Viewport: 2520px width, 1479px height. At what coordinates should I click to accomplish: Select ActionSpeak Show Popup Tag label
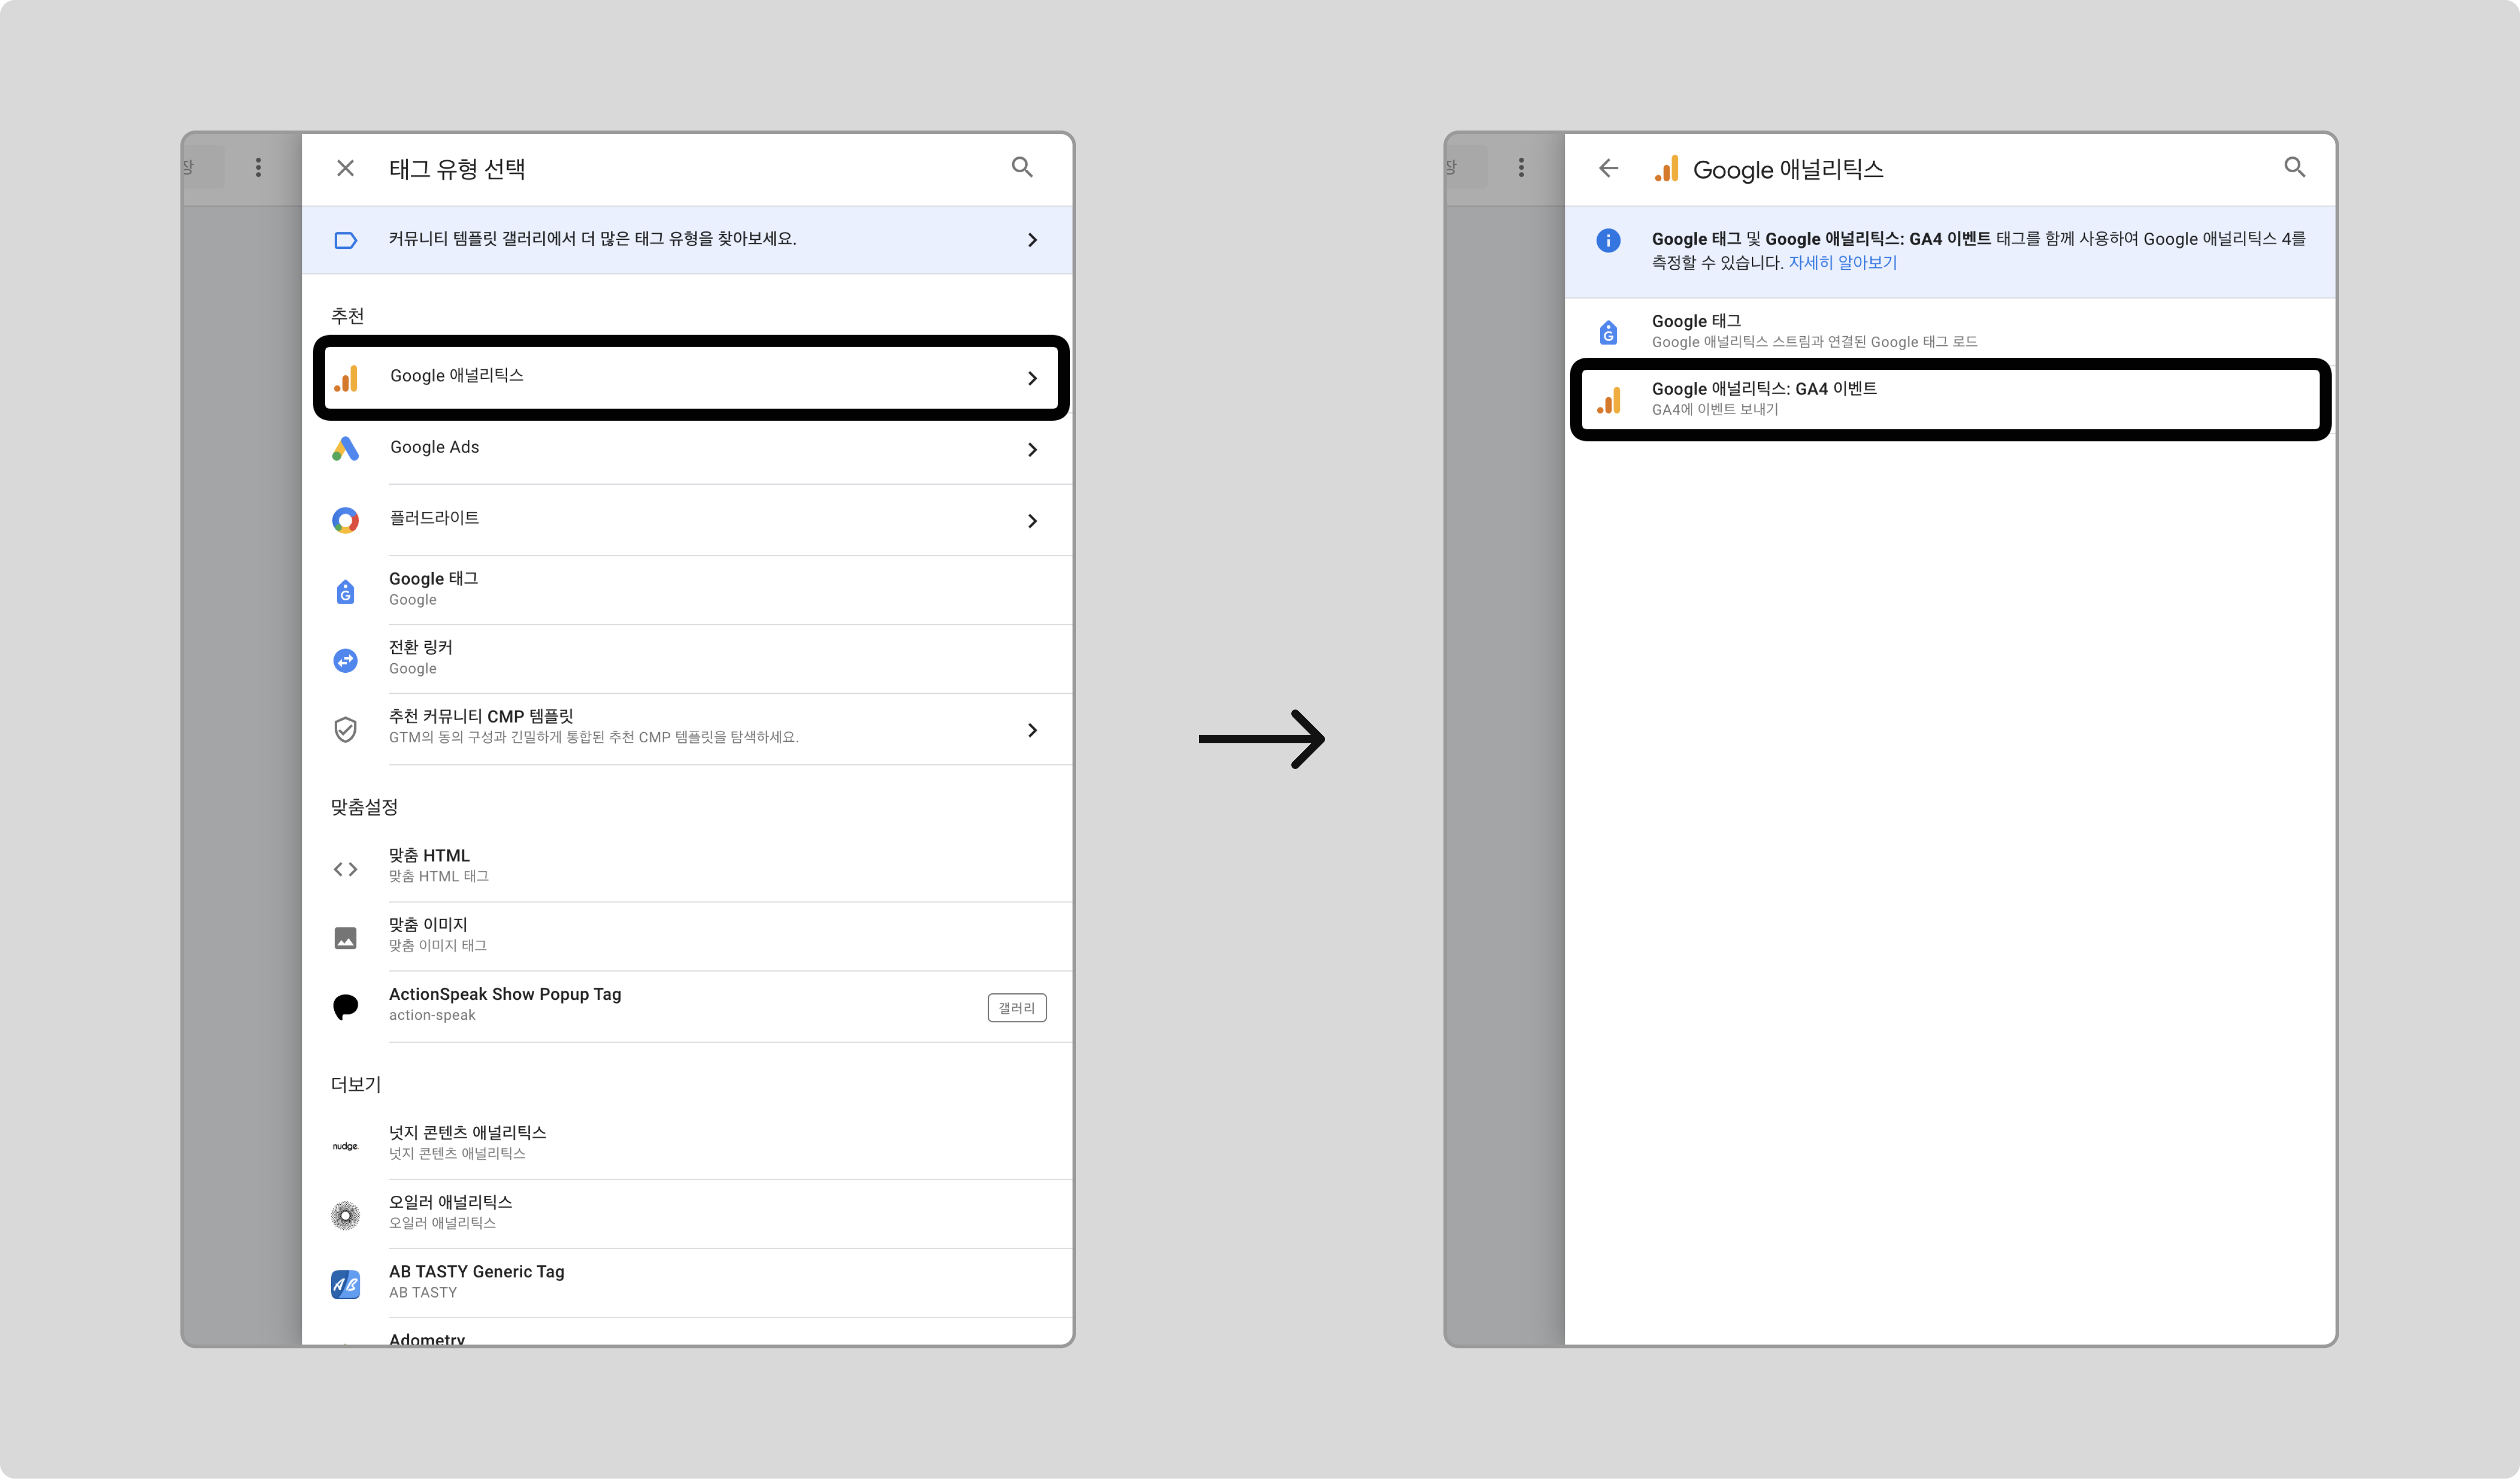click(x=505, y=994)
